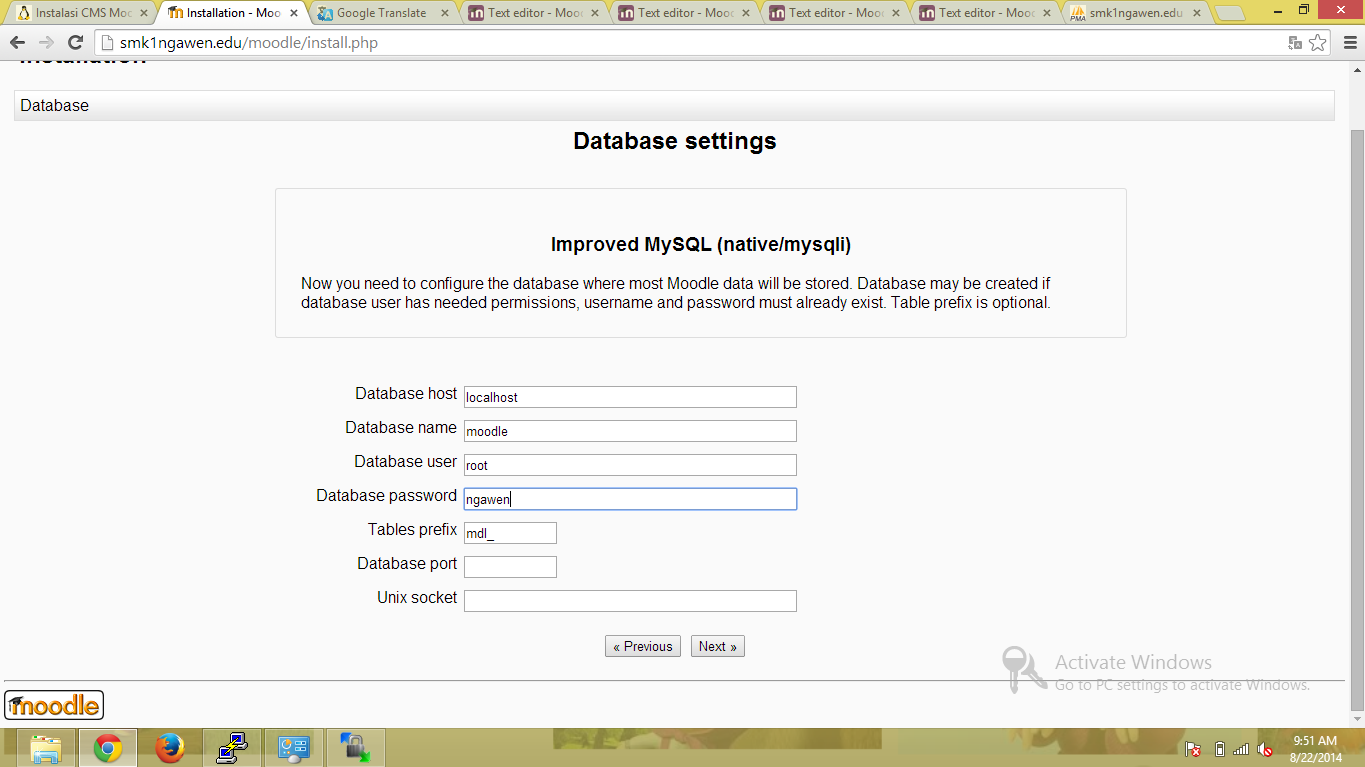
Task: Click the battery icon in the system tray
Action: coord(1219,749)
